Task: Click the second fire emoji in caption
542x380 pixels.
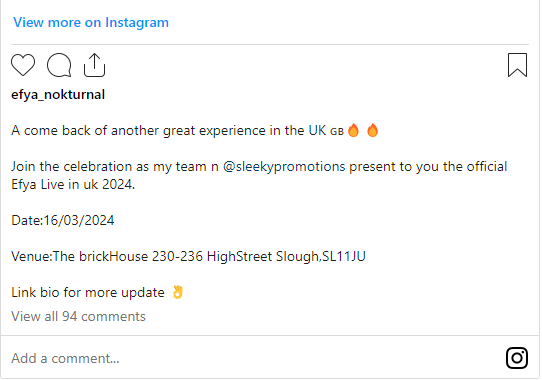Action: click(372, 130)
